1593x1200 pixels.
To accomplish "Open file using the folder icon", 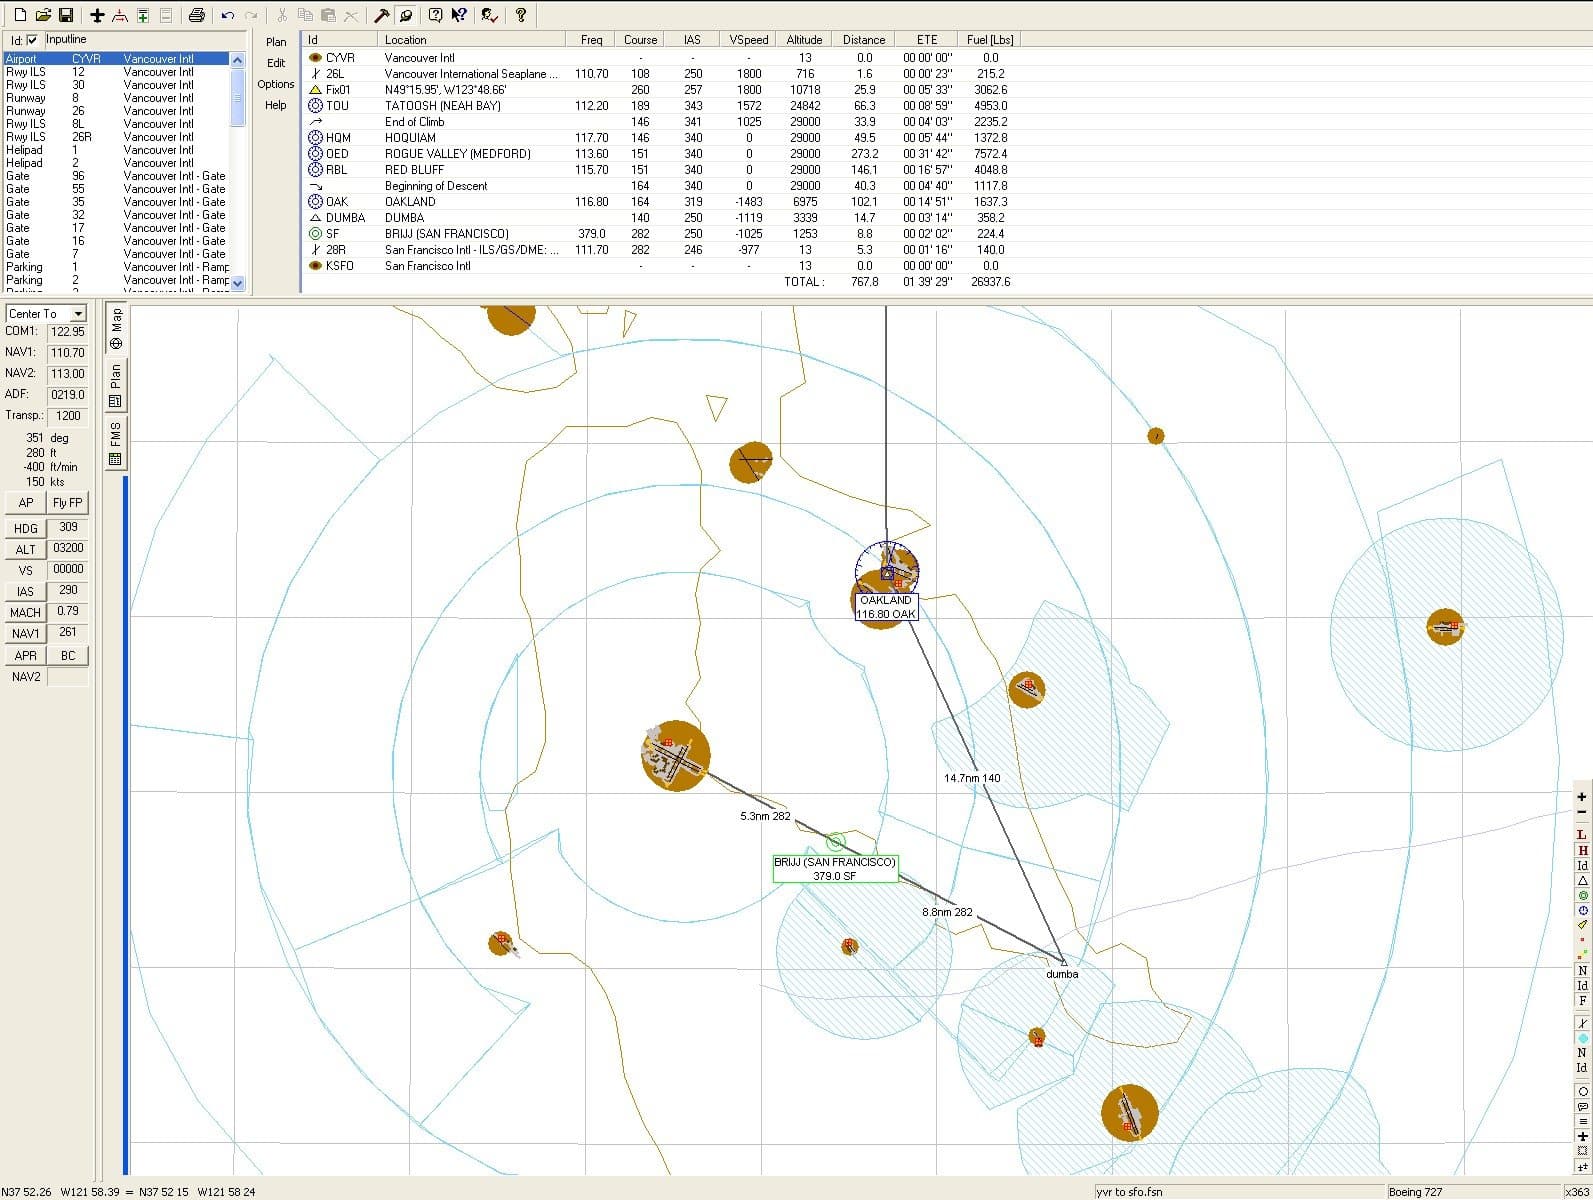I will click(43, 15).
